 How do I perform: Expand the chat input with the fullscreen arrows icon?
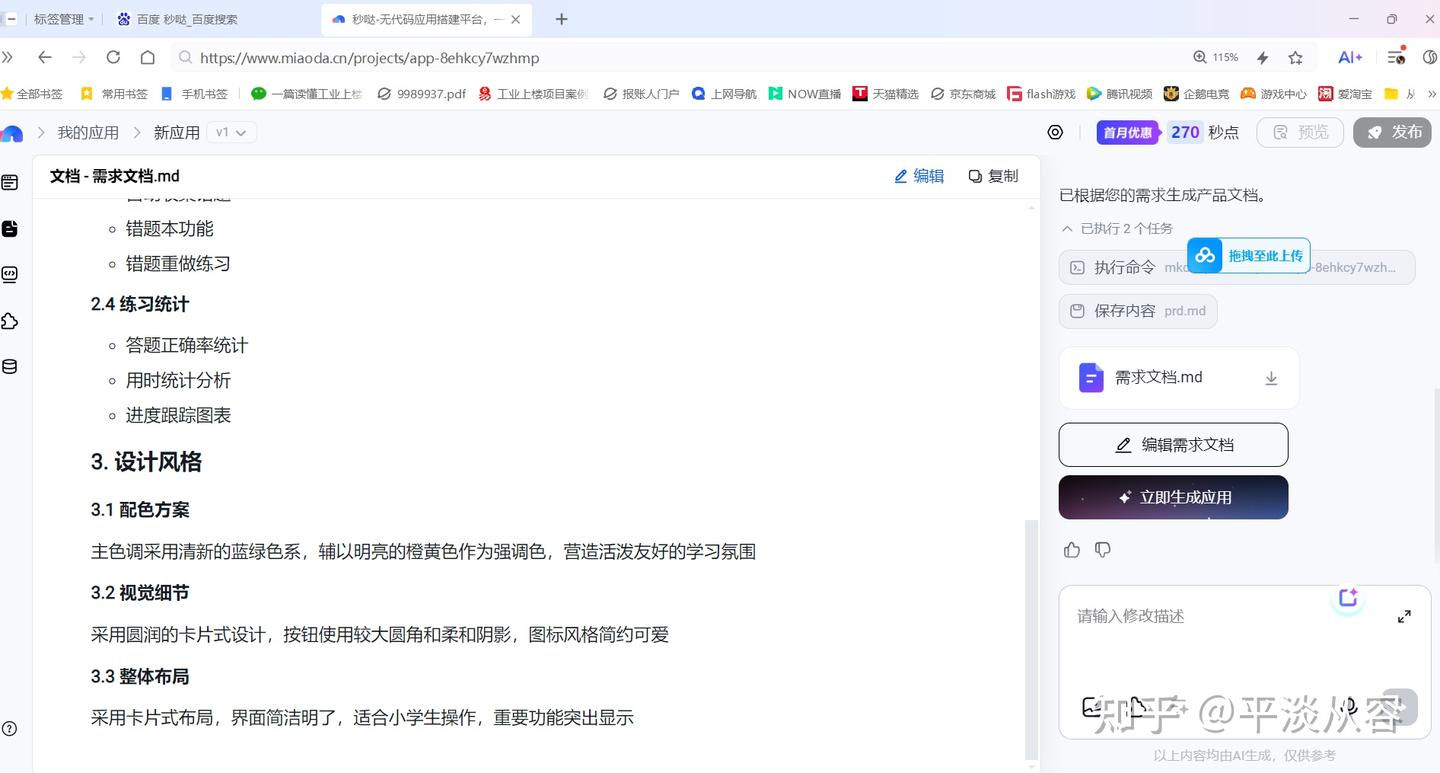coord(1405,617)
